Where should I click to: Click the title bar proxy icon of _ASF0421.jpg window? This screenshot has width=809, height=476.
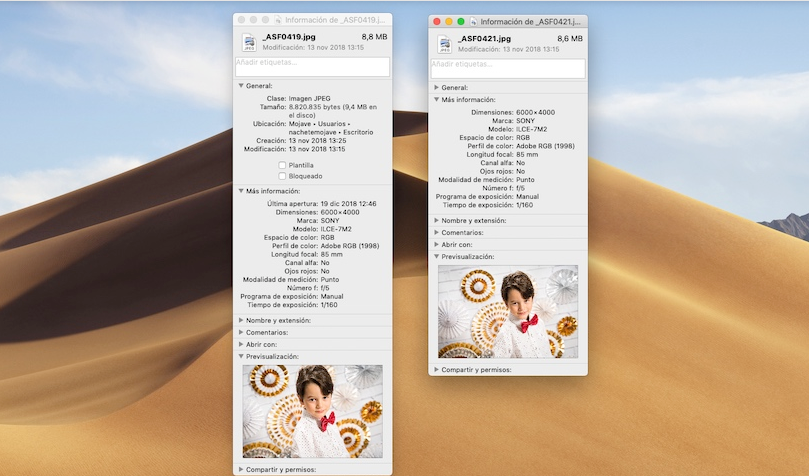coord(474,22)
